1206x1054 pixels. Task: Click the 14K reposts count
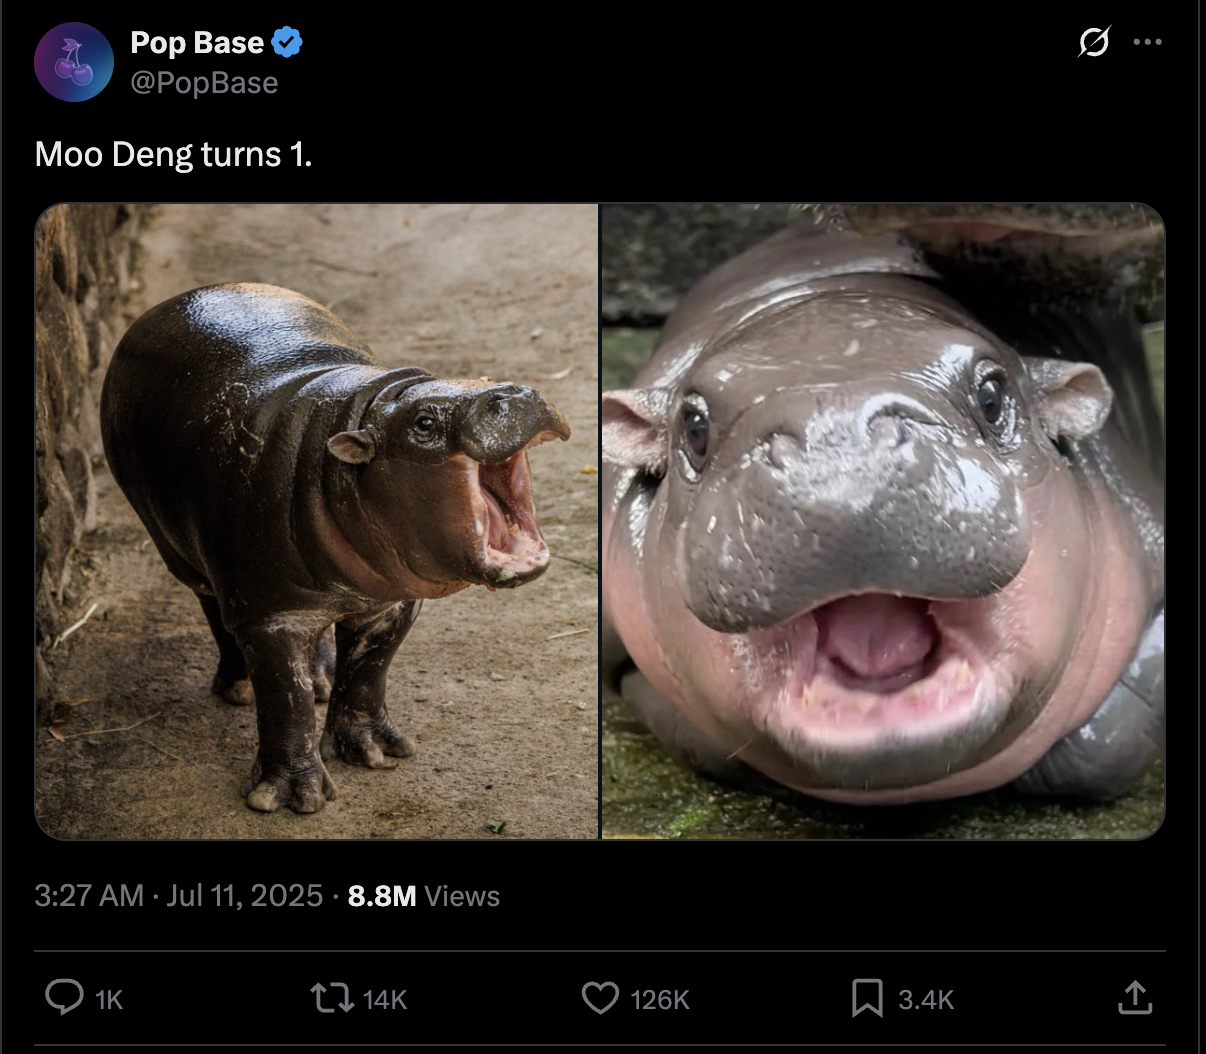click(384, 1000)
